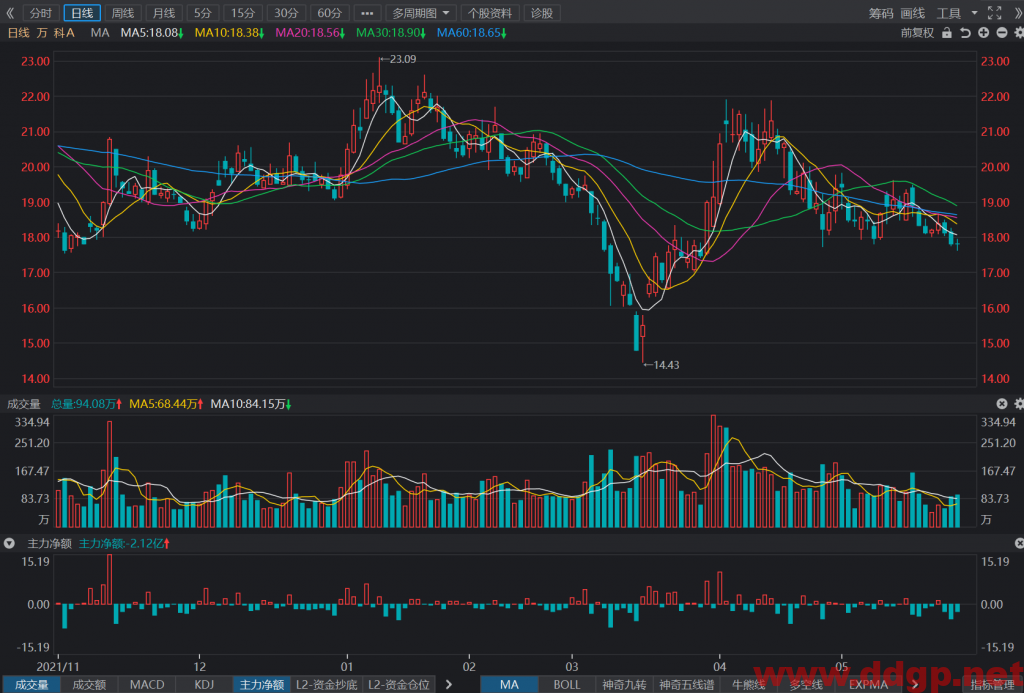Screen dimensions: 1024x693
Task: Collapse 主力净额 panel with circle arrow
Action: (x=9, y=543)
